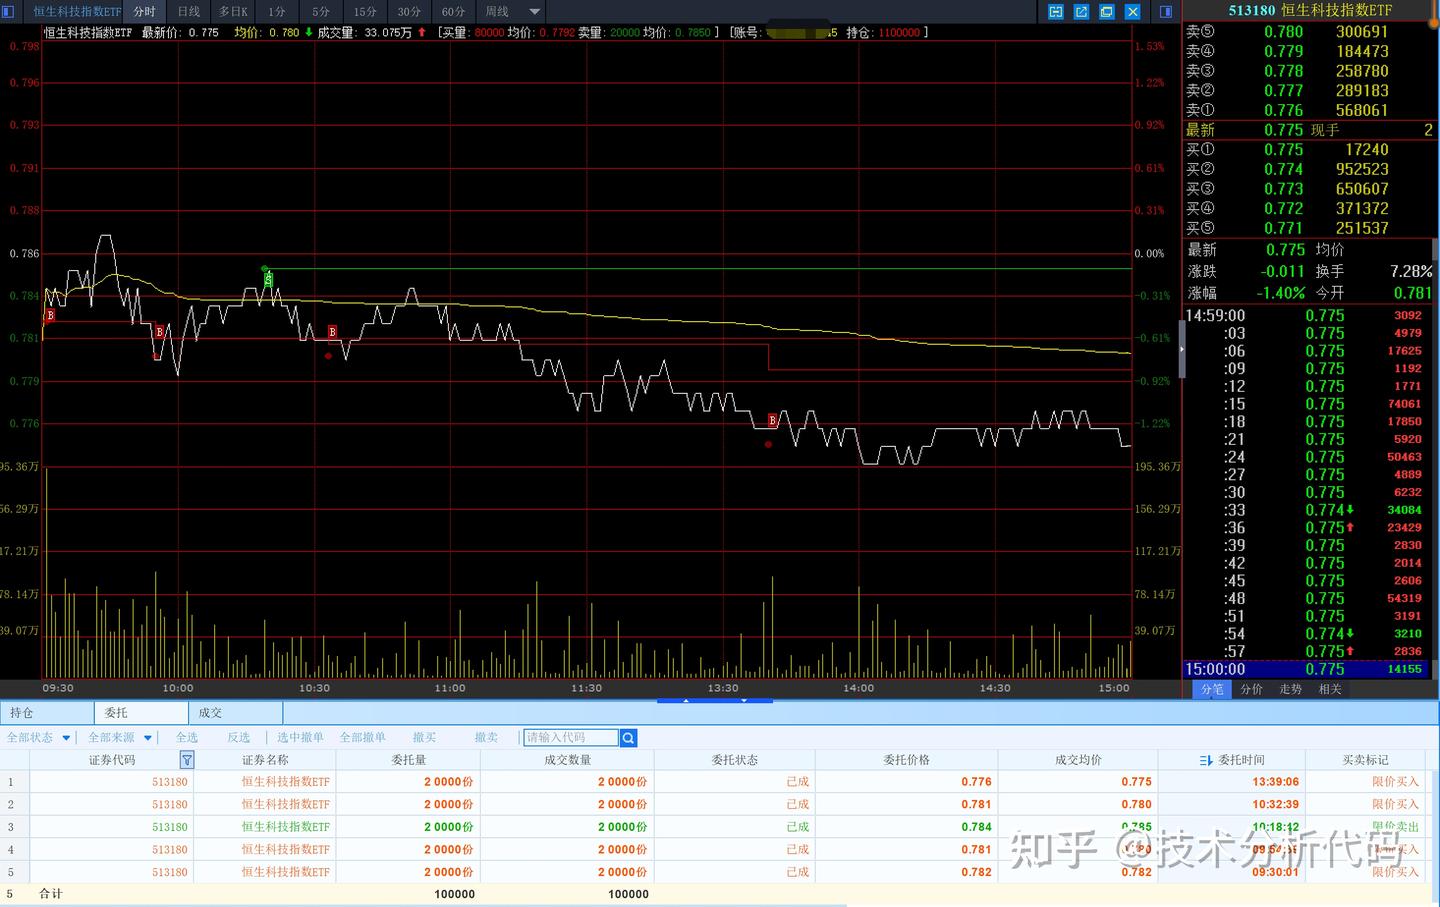Viewport: 1440px width, 907px height.
Task: Select the 相关 related tab
Action: (x=1330, y=689)
